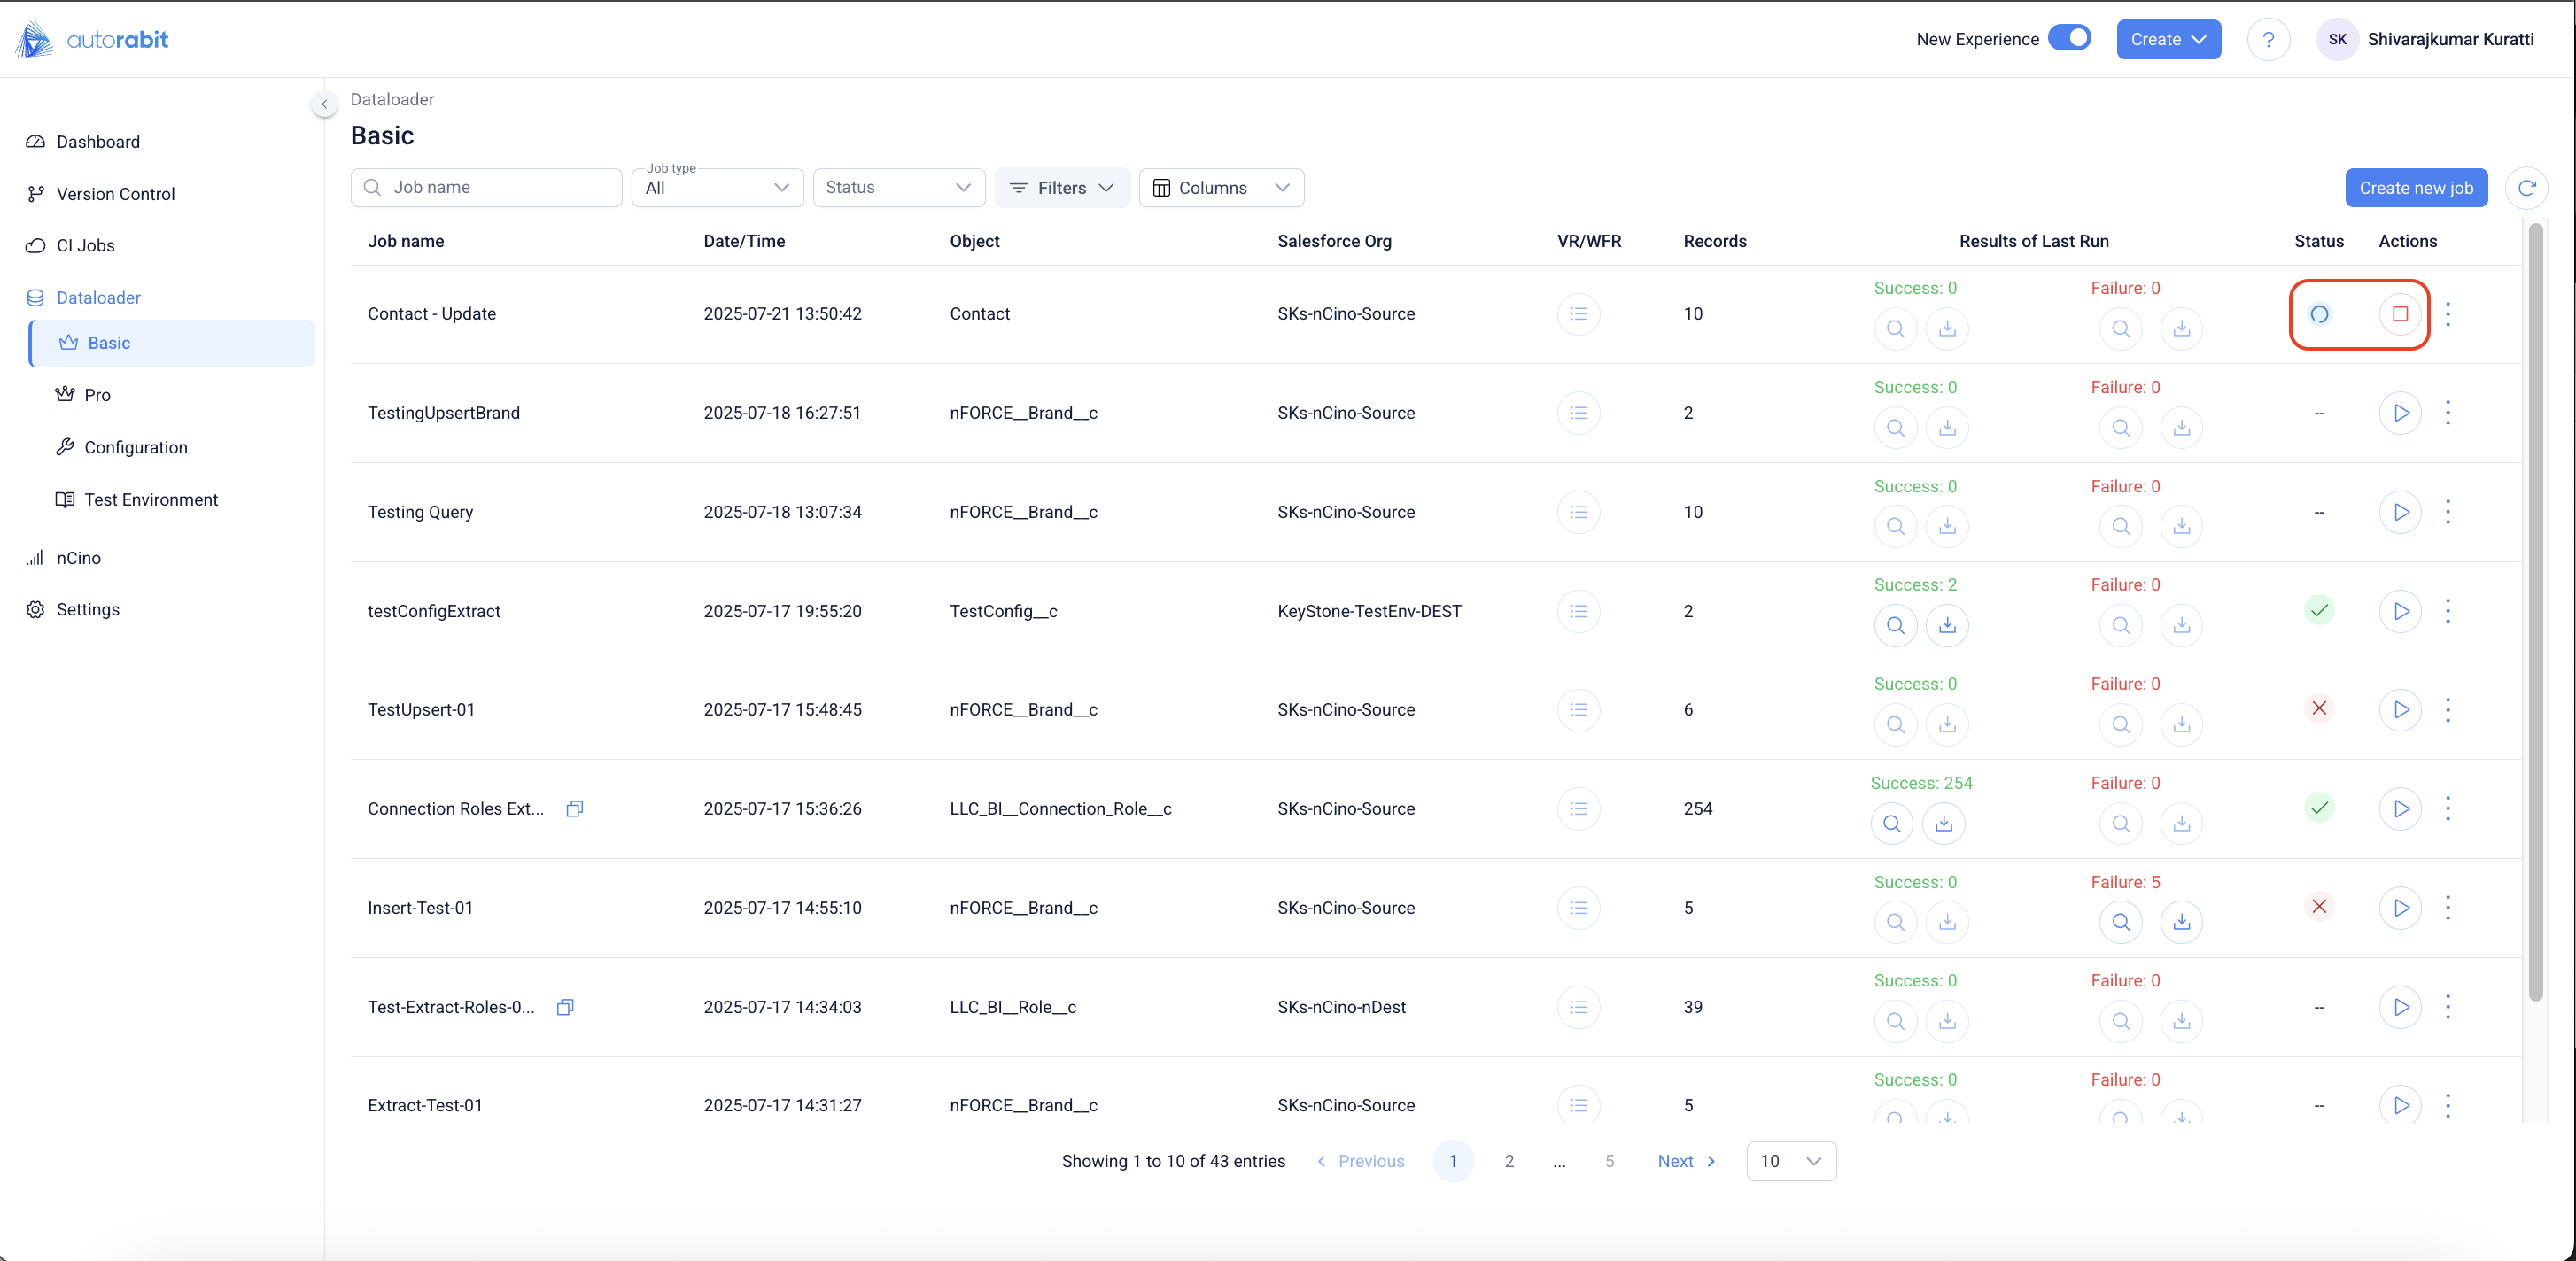Open more options for TestUpsert-01 row
Image resolution: width=2576 pixels, height=1261 pixels.
pos(2448,710)
